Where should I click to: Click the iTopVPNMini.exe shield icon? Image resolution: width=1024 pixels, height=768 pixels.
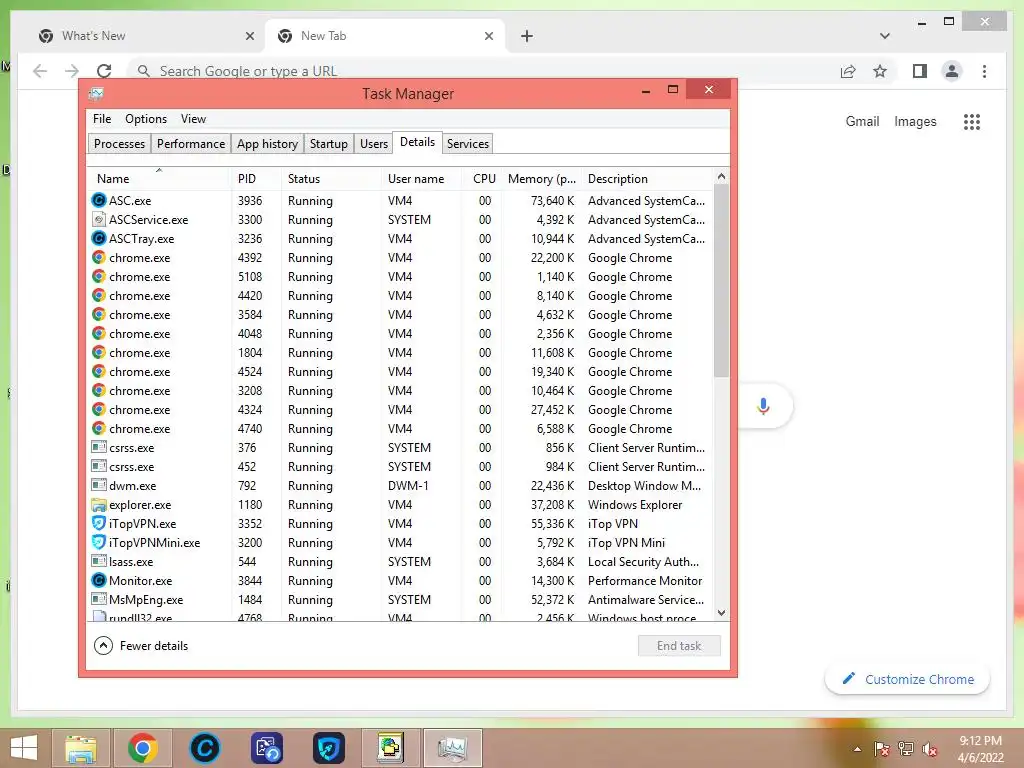click(x=99, y=543)
